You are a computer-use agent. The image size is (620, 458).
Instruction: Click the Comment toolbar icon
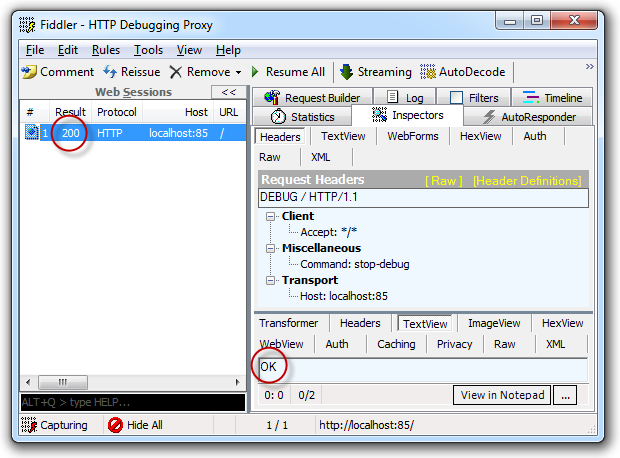click(x=29, y=72)
